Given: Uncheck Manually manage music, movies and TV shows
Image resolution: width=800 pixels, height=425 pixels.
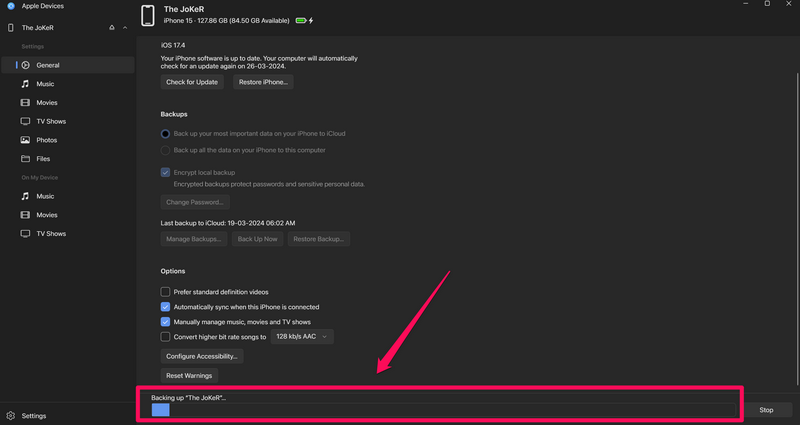Looking at the screenshot, I should [x=165, y=322].
